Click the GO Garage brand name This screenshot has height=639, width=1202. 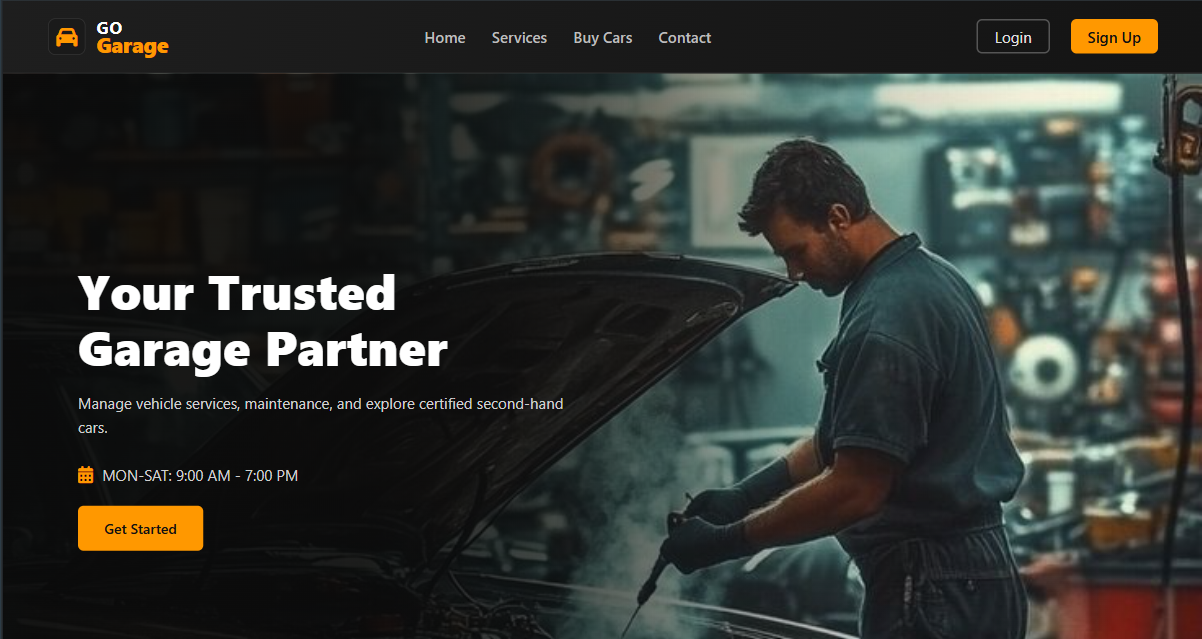[133, 38]
